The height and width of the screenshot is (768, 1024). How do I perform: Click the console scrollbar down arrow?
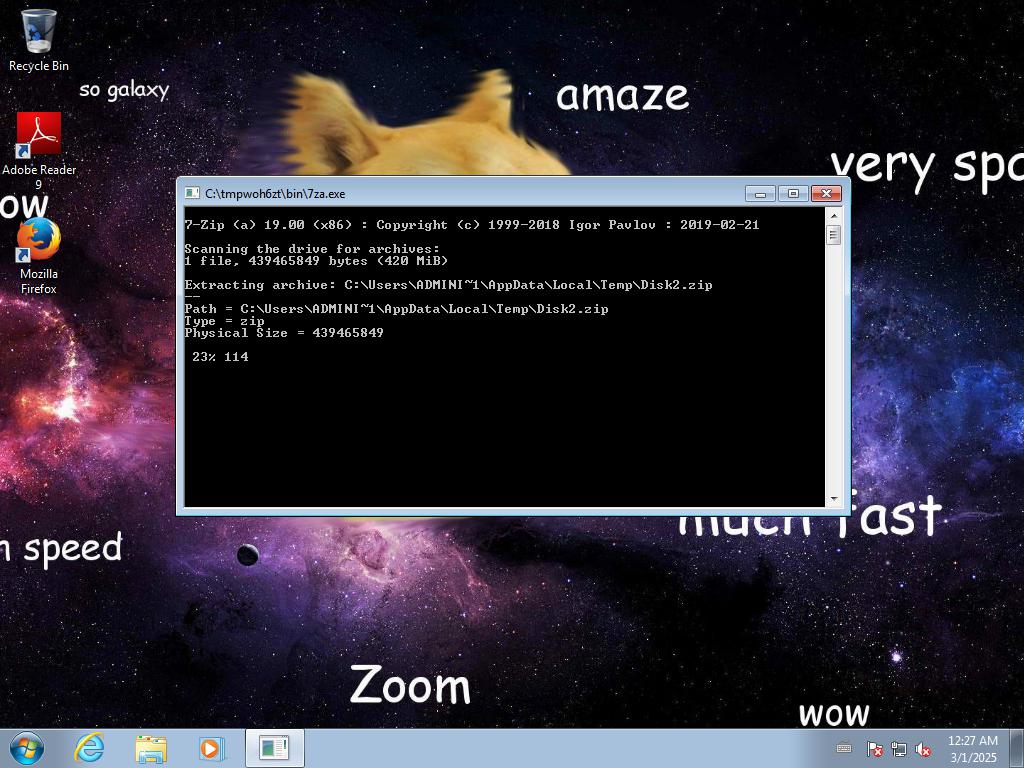tap(833, 499)
